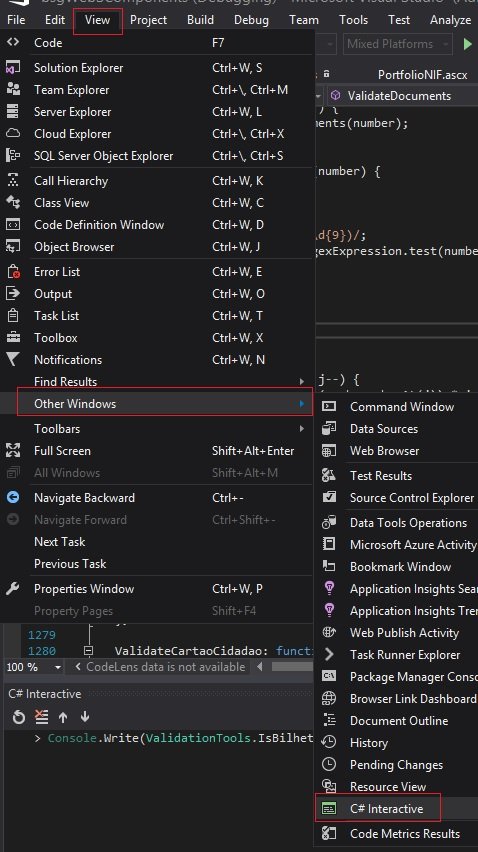The image size is (478, 852).
Task: Click the Task List icon
Action: point(13,315)
